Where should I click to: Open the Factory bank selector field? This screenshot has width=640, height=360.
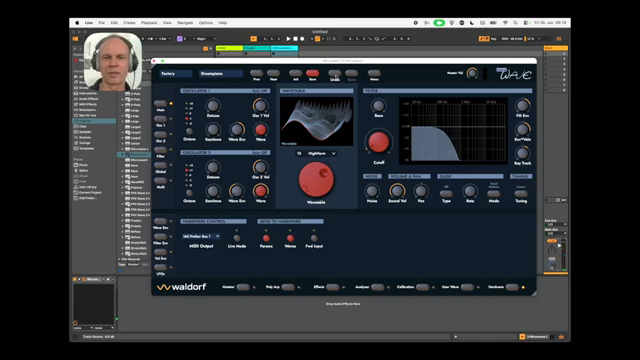(x=176, y=73)
